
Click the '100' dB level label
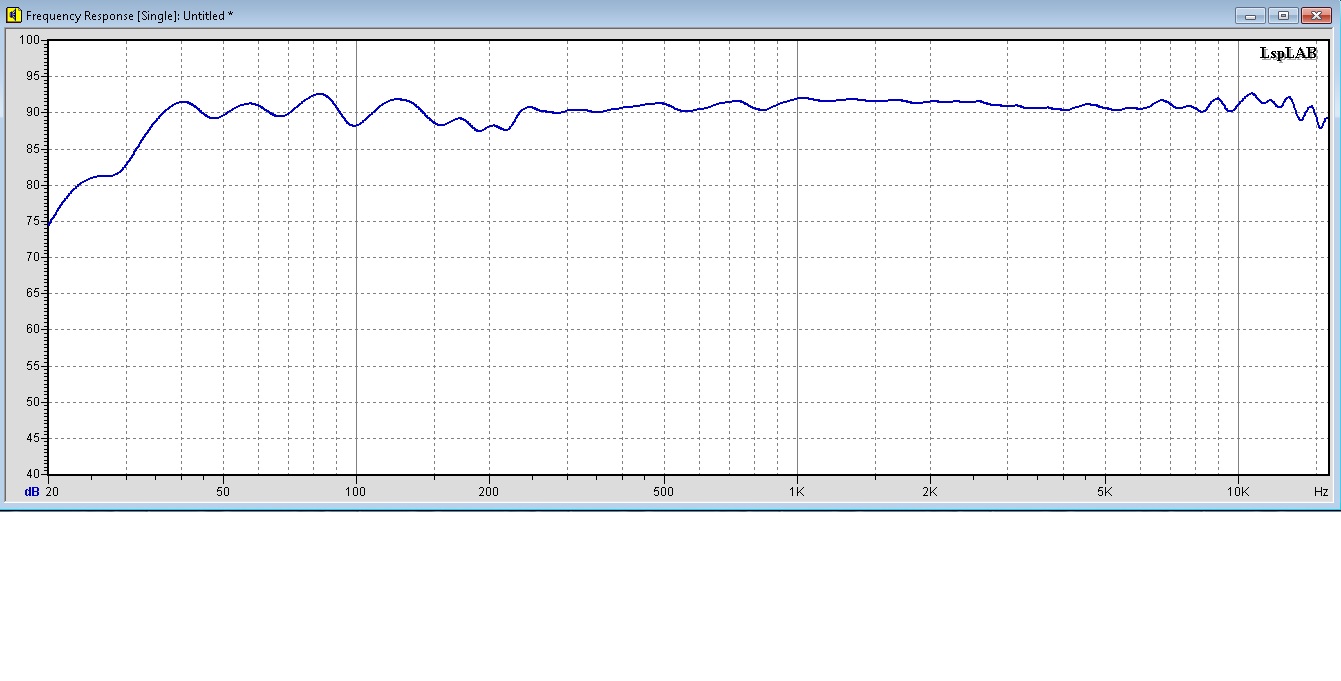tap(29, 40)
